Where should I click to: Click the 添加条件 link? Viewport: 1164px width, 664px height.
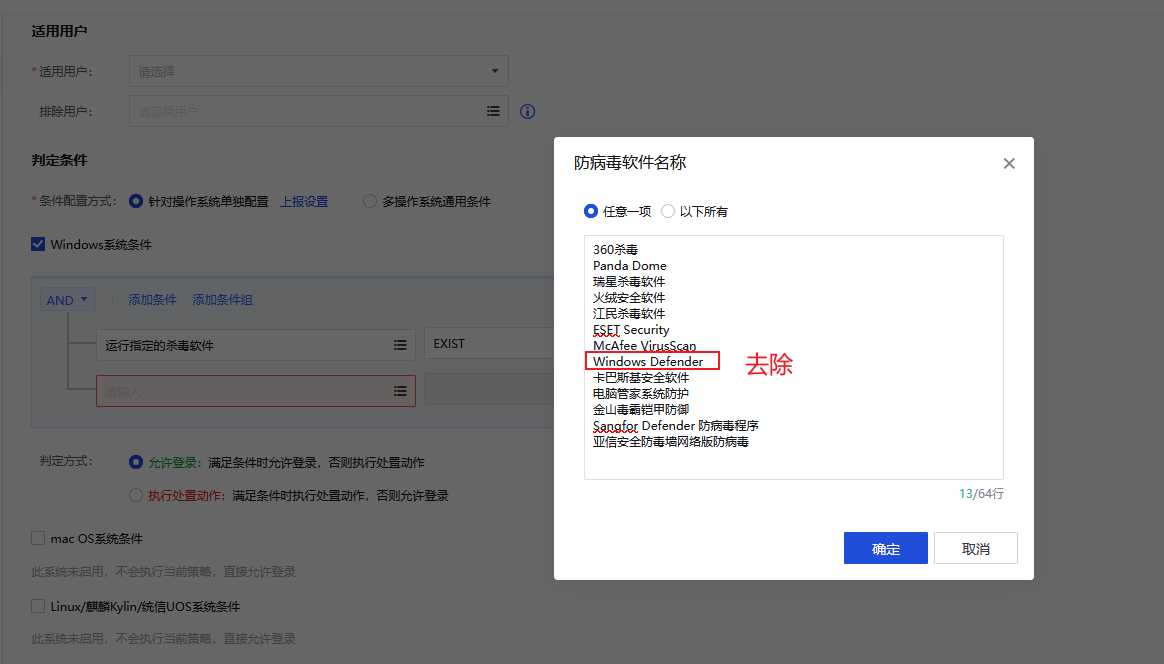[x=152, y=300]
